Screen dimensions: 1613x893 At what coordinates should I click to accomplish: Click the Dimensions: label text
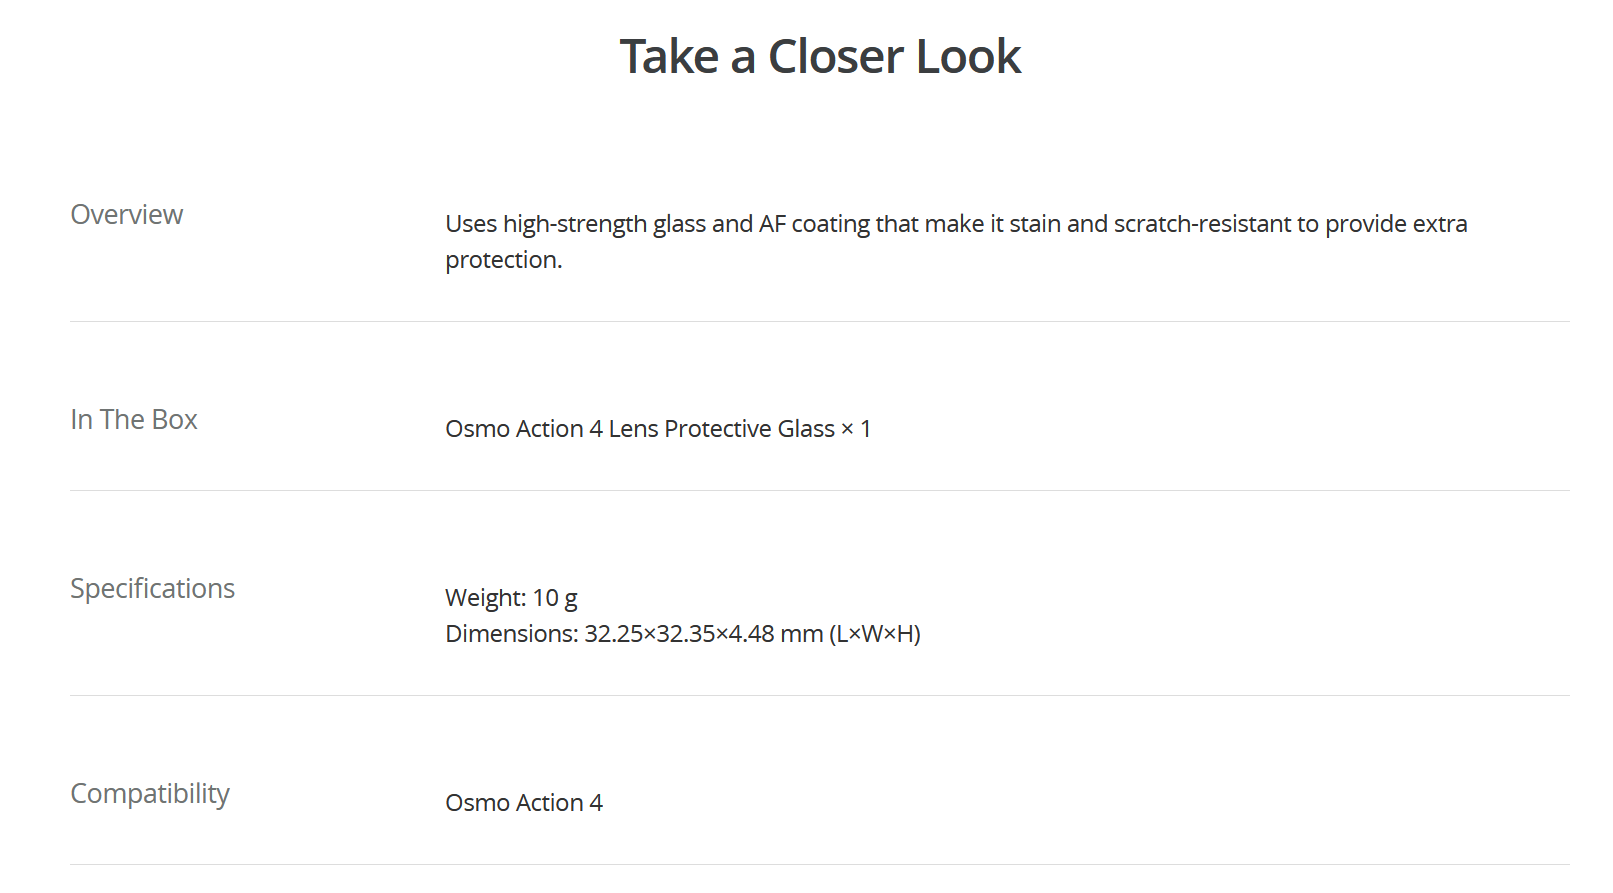512,634
